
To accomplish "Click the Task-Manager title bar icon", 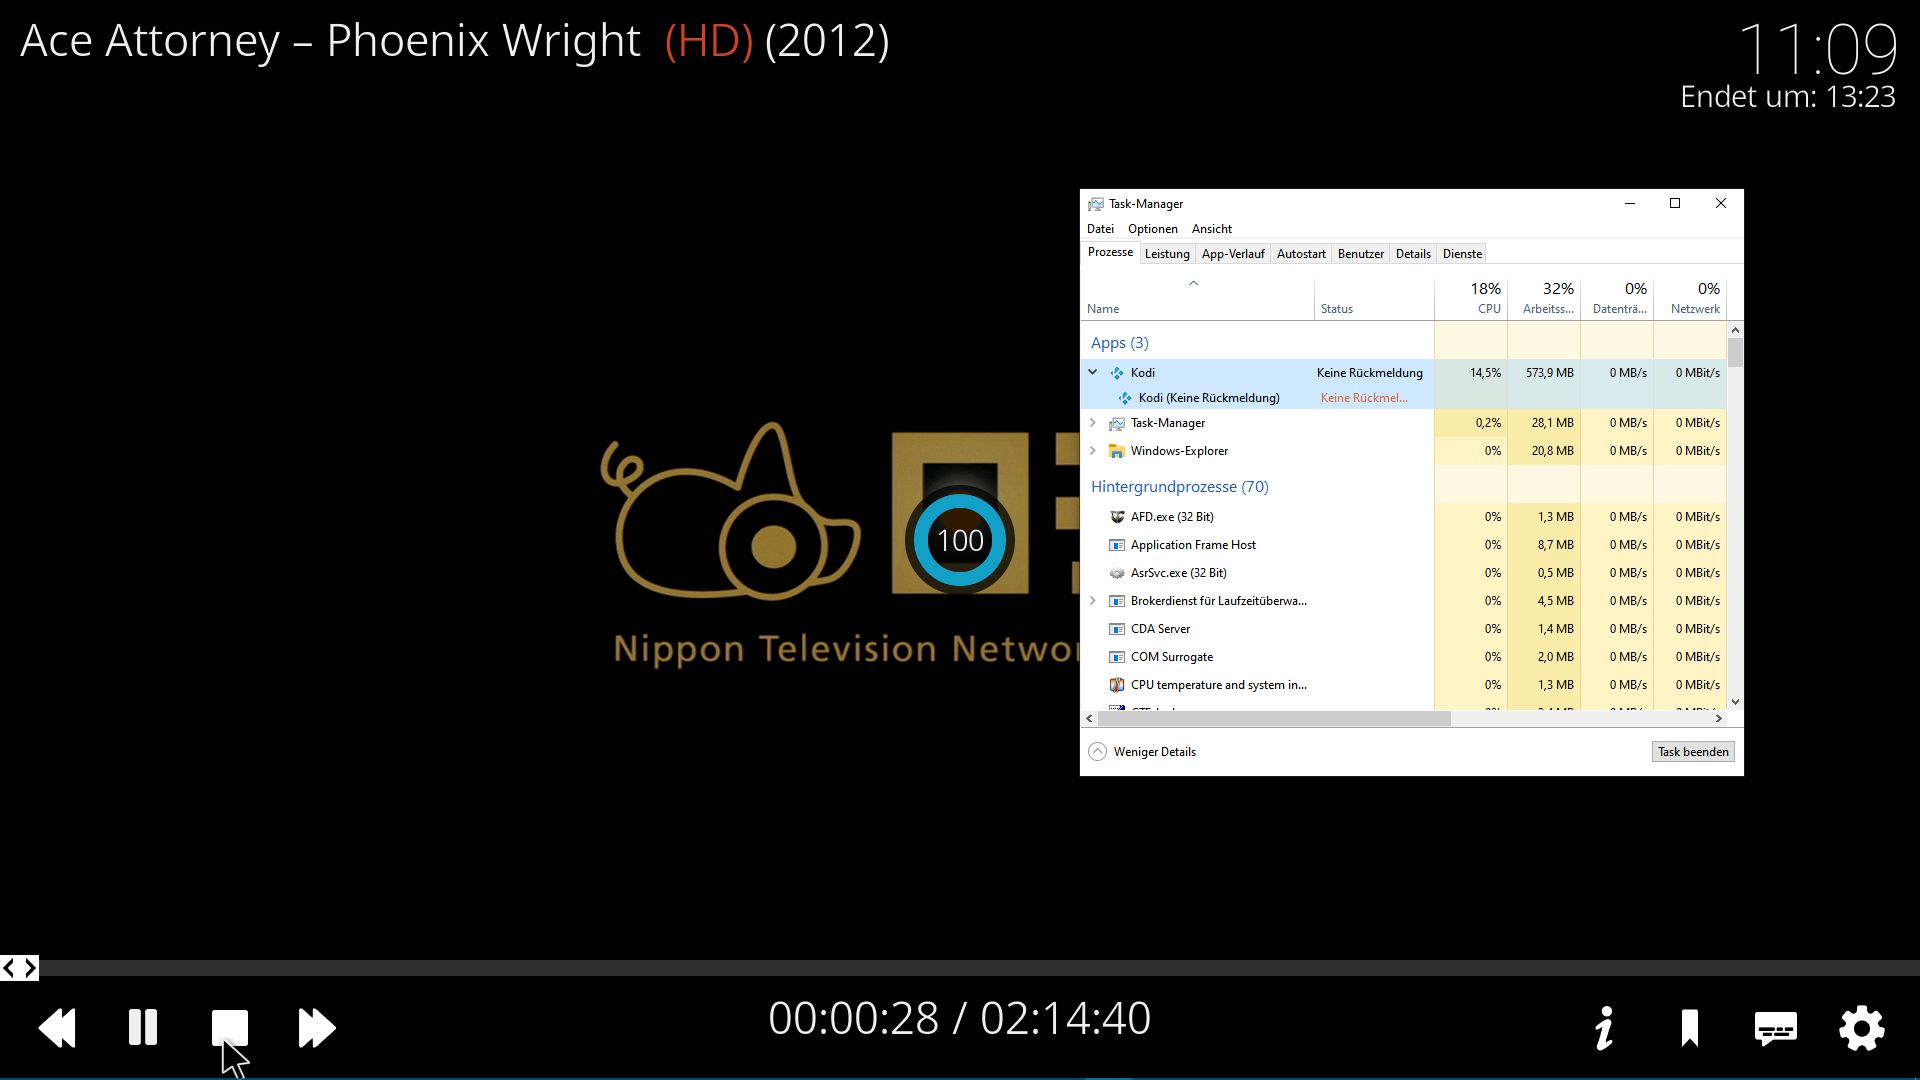I will pyautogui.click(x=1096, y=204).
